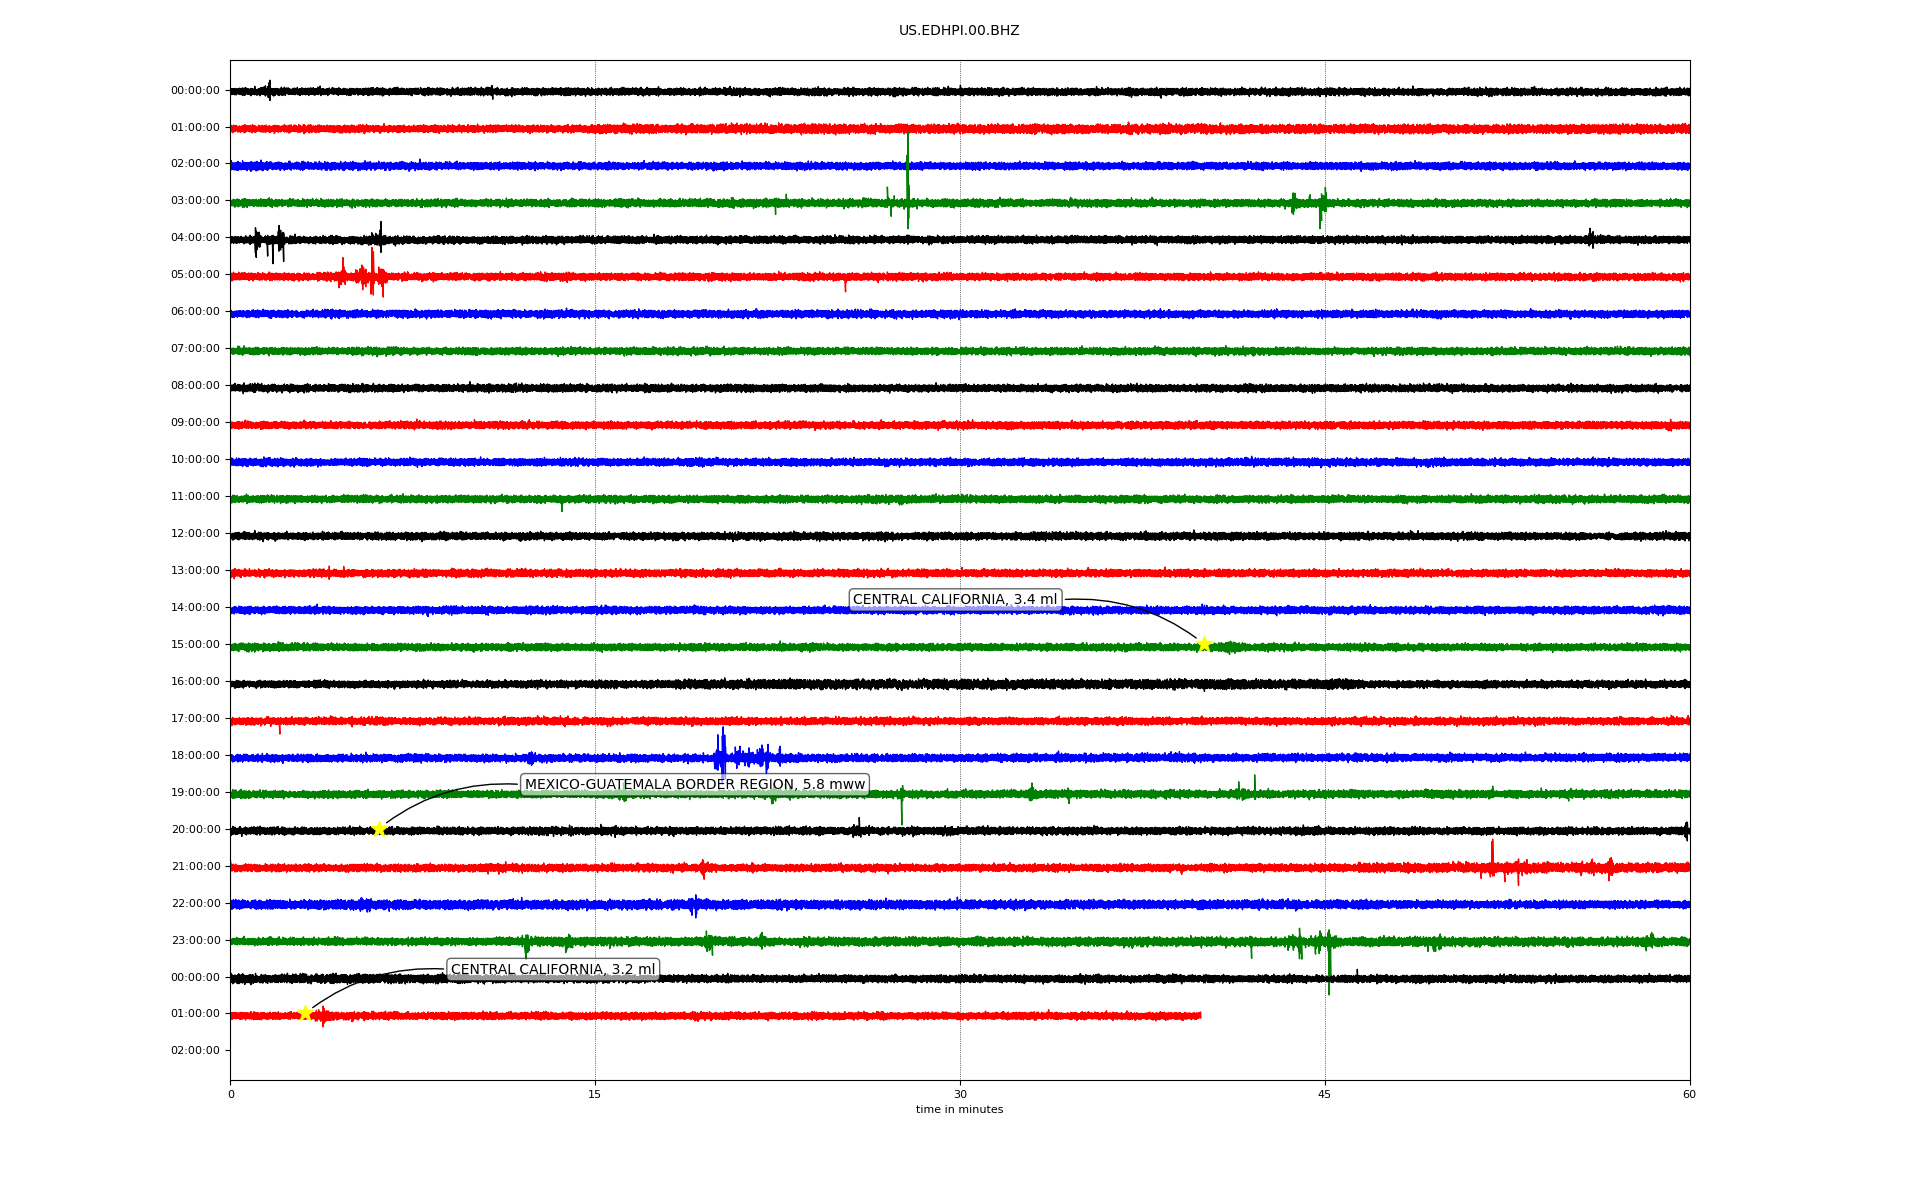Click the 00:00:00 label of the top trace
This screenshot has height=1200, width=1920.
click(x=195, y=91)
